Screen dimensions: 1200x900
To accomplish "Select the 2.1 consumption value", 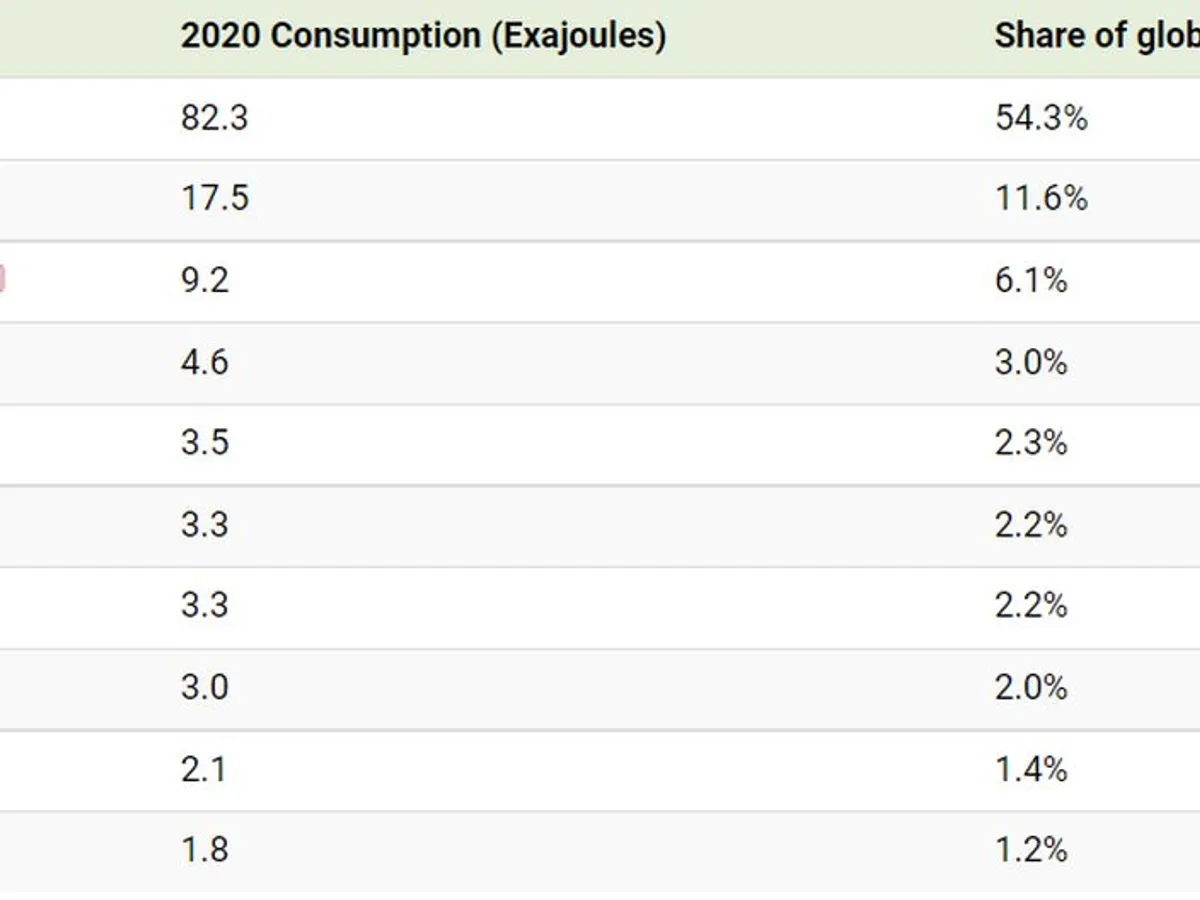I will (205, 770).
